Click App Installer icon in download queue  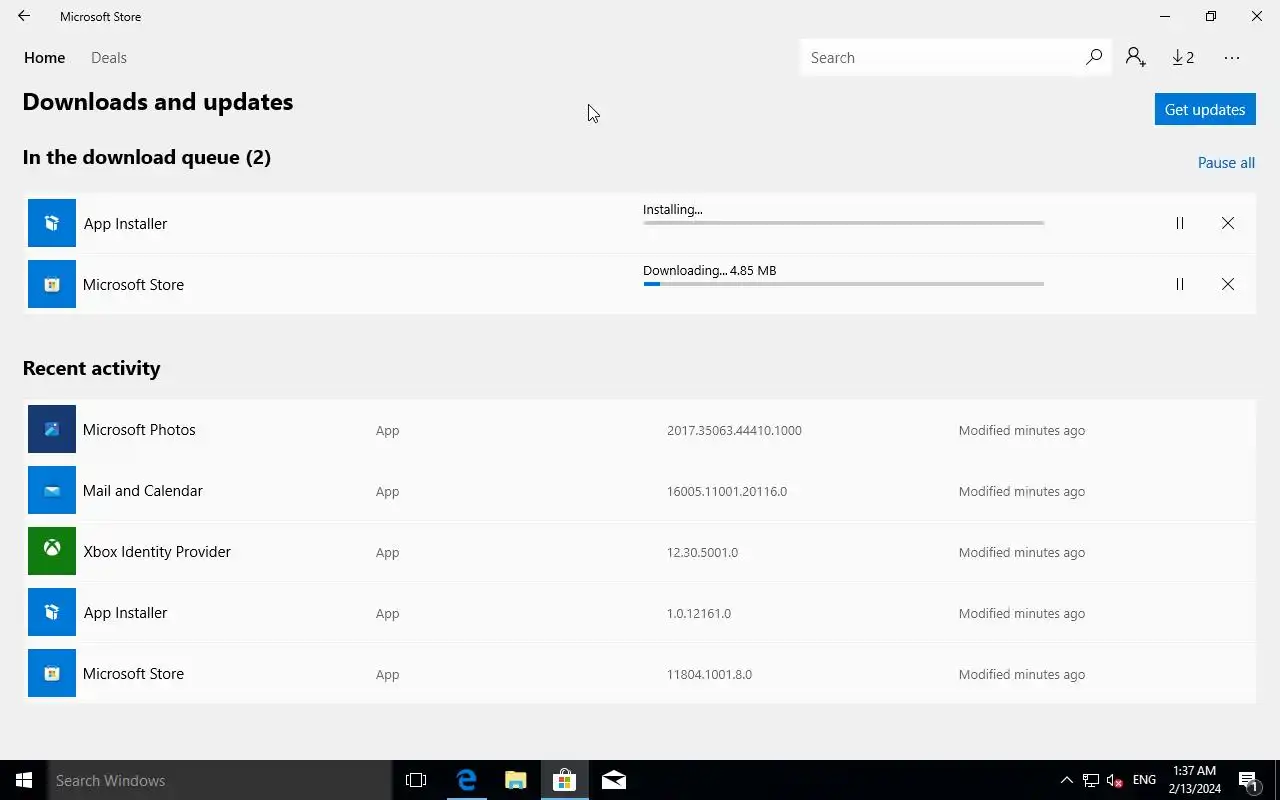(52, 223)
